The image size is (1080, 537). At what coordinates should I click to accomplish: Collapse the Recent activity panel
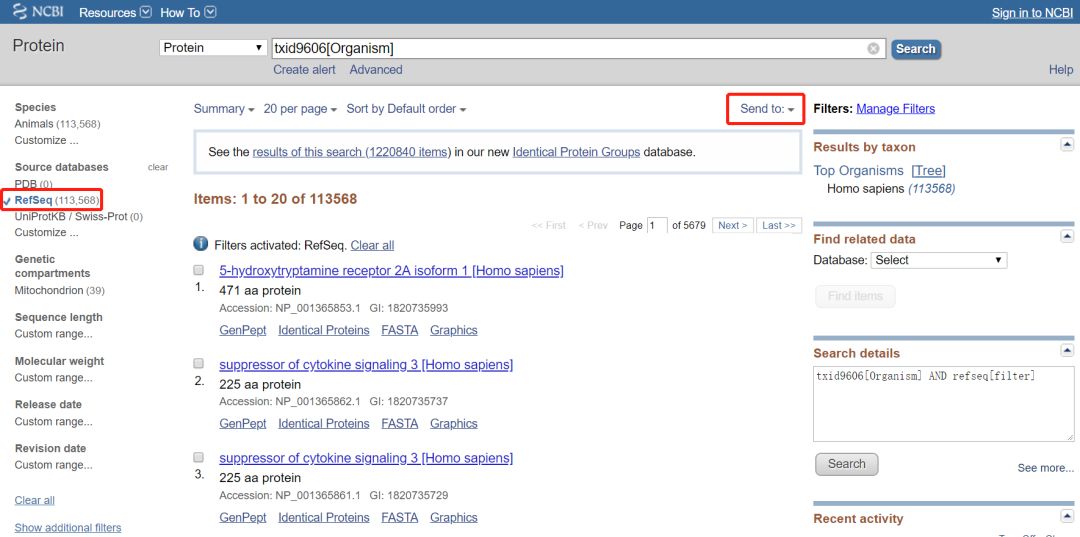tap(1067, 516)
